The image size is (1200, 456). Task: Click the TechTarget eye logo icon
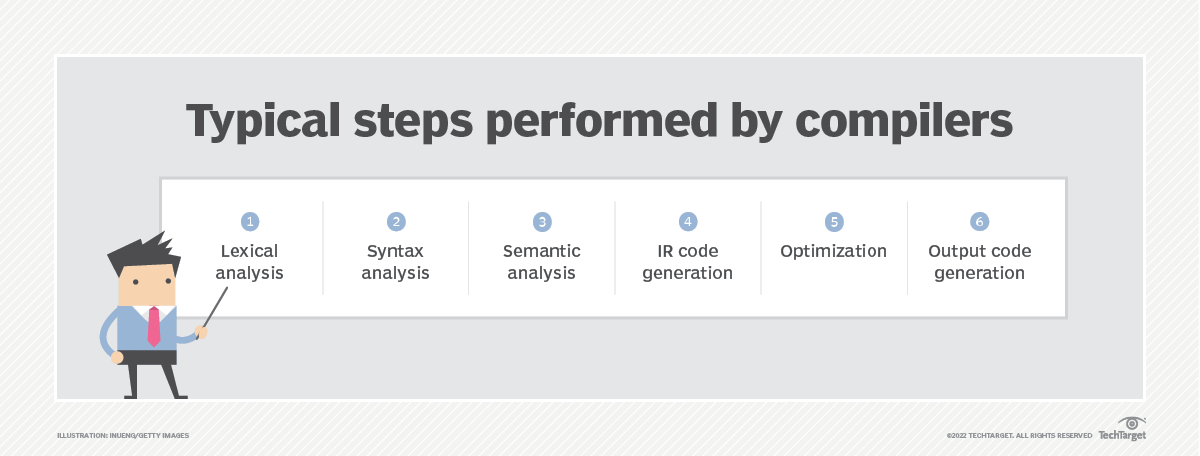1133,423
